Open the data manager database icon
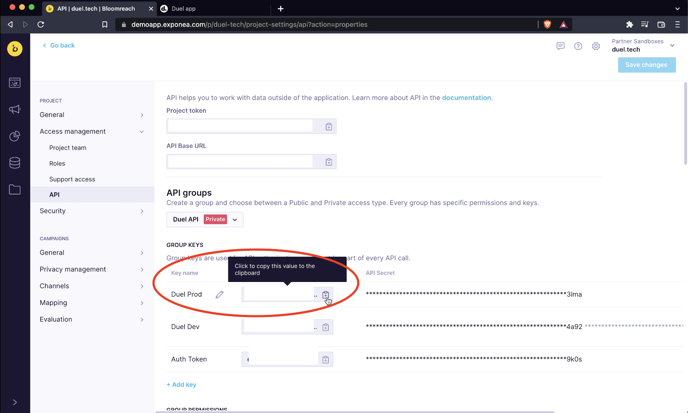Image resolution: width=688 pixels, height=413 pixels. (15, 163)
